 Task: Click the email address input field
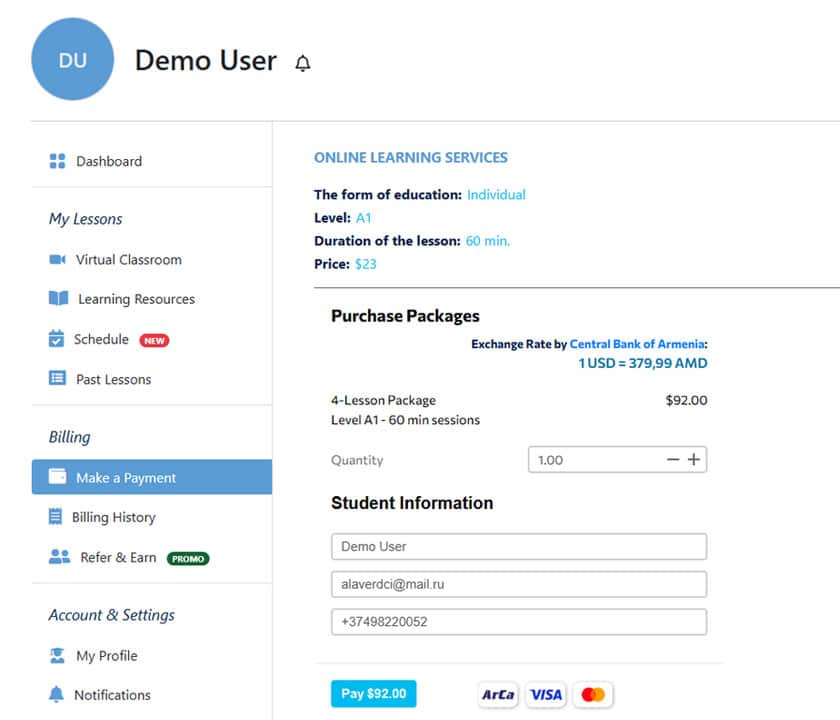point(518,584)
